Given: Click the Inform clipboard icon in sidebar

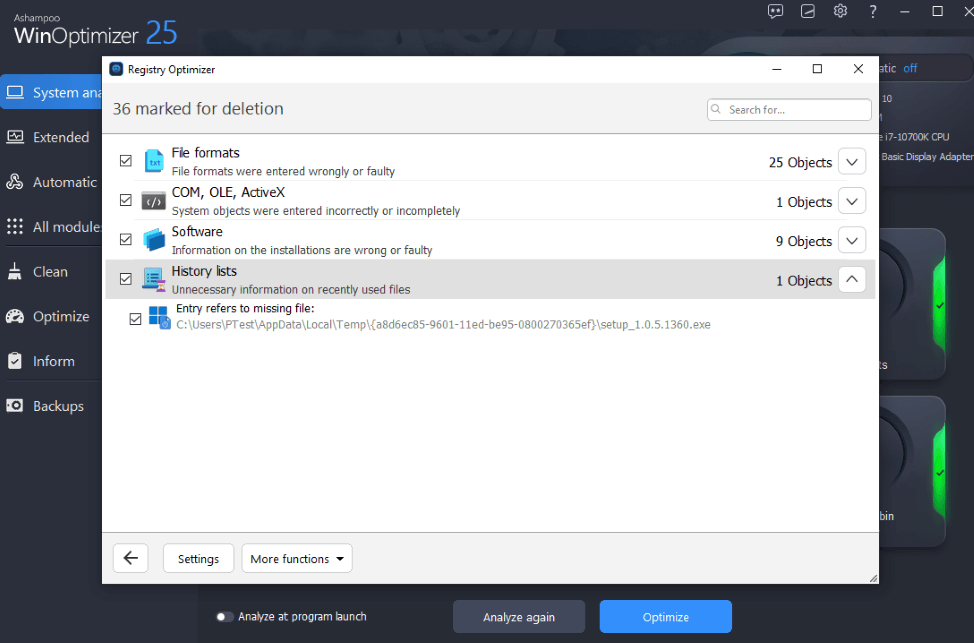Looking at the screenshot, I should 15,361.
